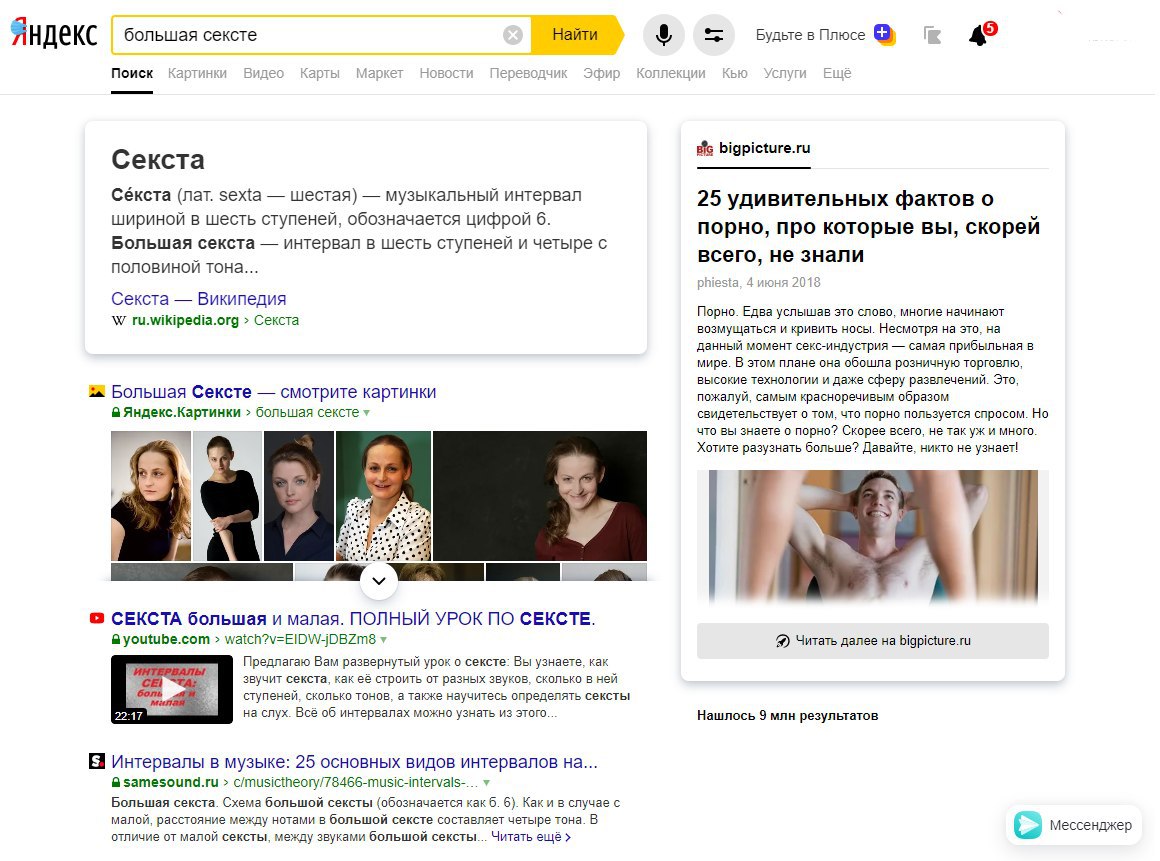Open the dropdown arrow after youtube.com URL
The height and width of the screenshot is (861, 1160).
point(383,640)
